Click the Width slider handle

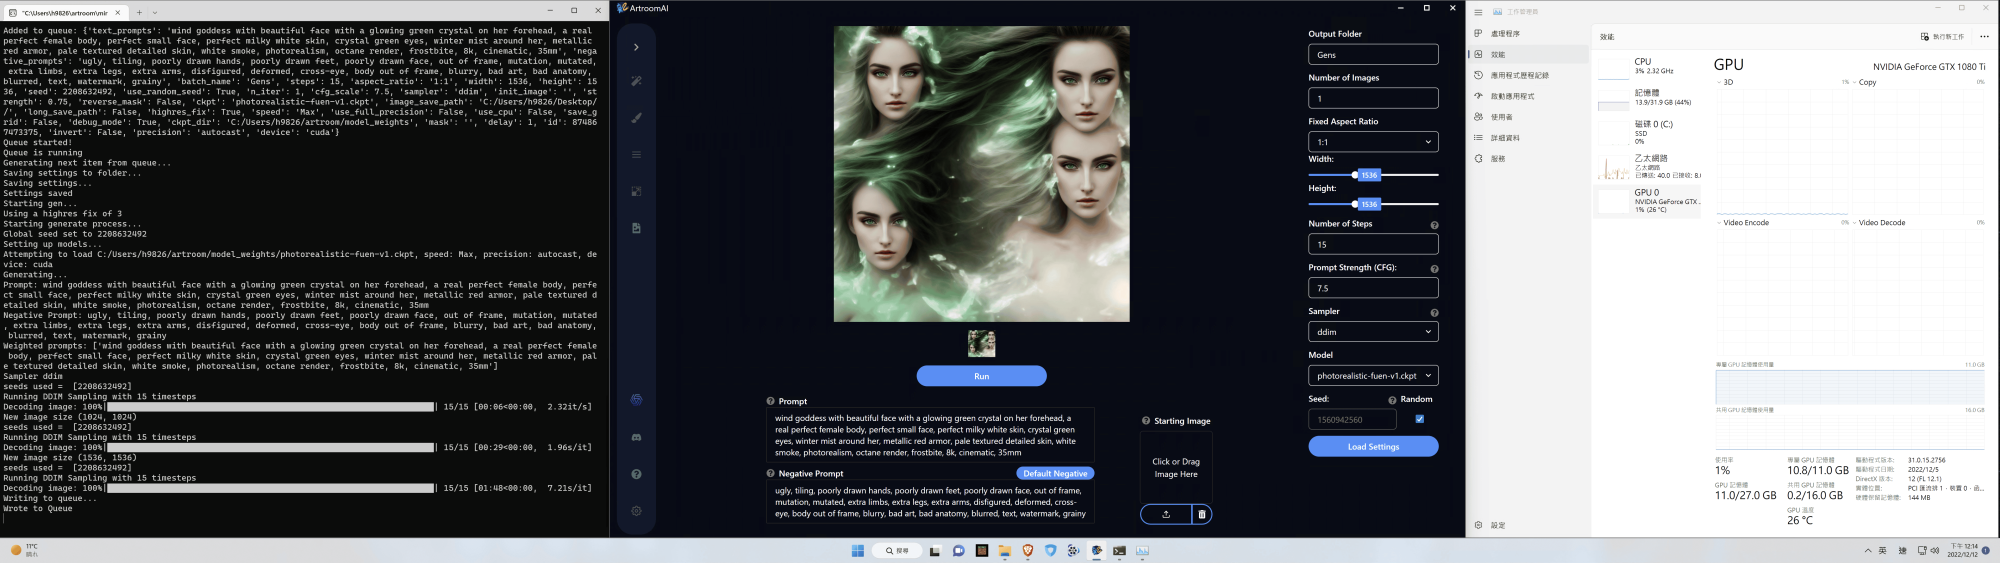pos(1355,175)
